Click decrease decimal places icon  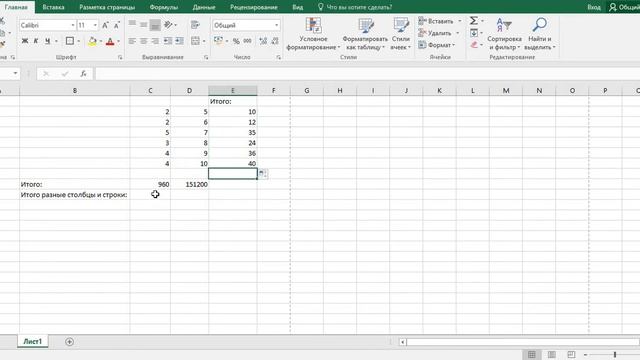pos(275,41)
